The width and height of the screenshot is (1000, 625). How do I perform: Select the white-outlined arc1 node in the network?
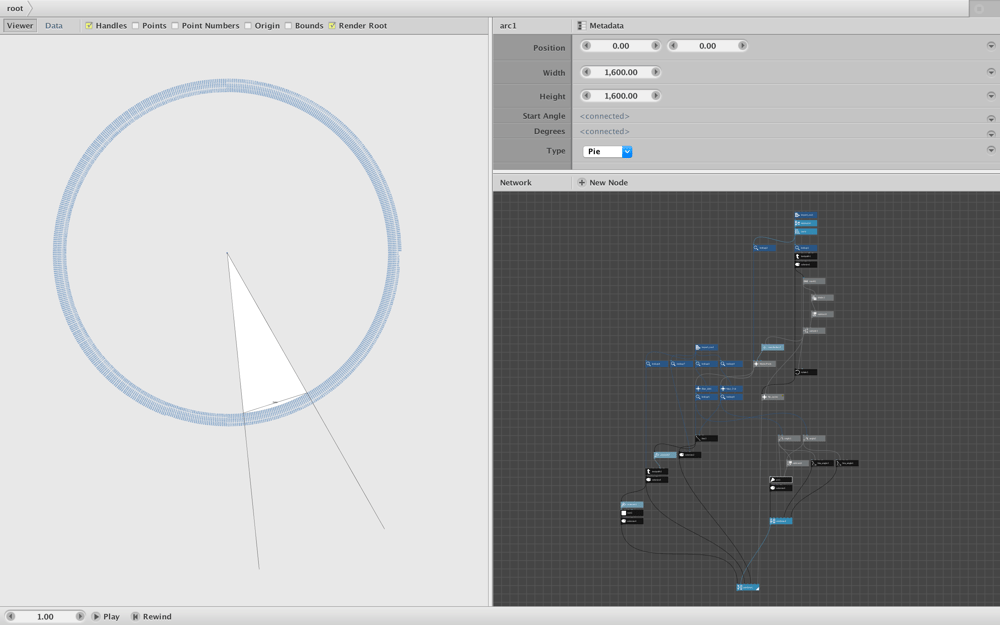tap(781, 480)
